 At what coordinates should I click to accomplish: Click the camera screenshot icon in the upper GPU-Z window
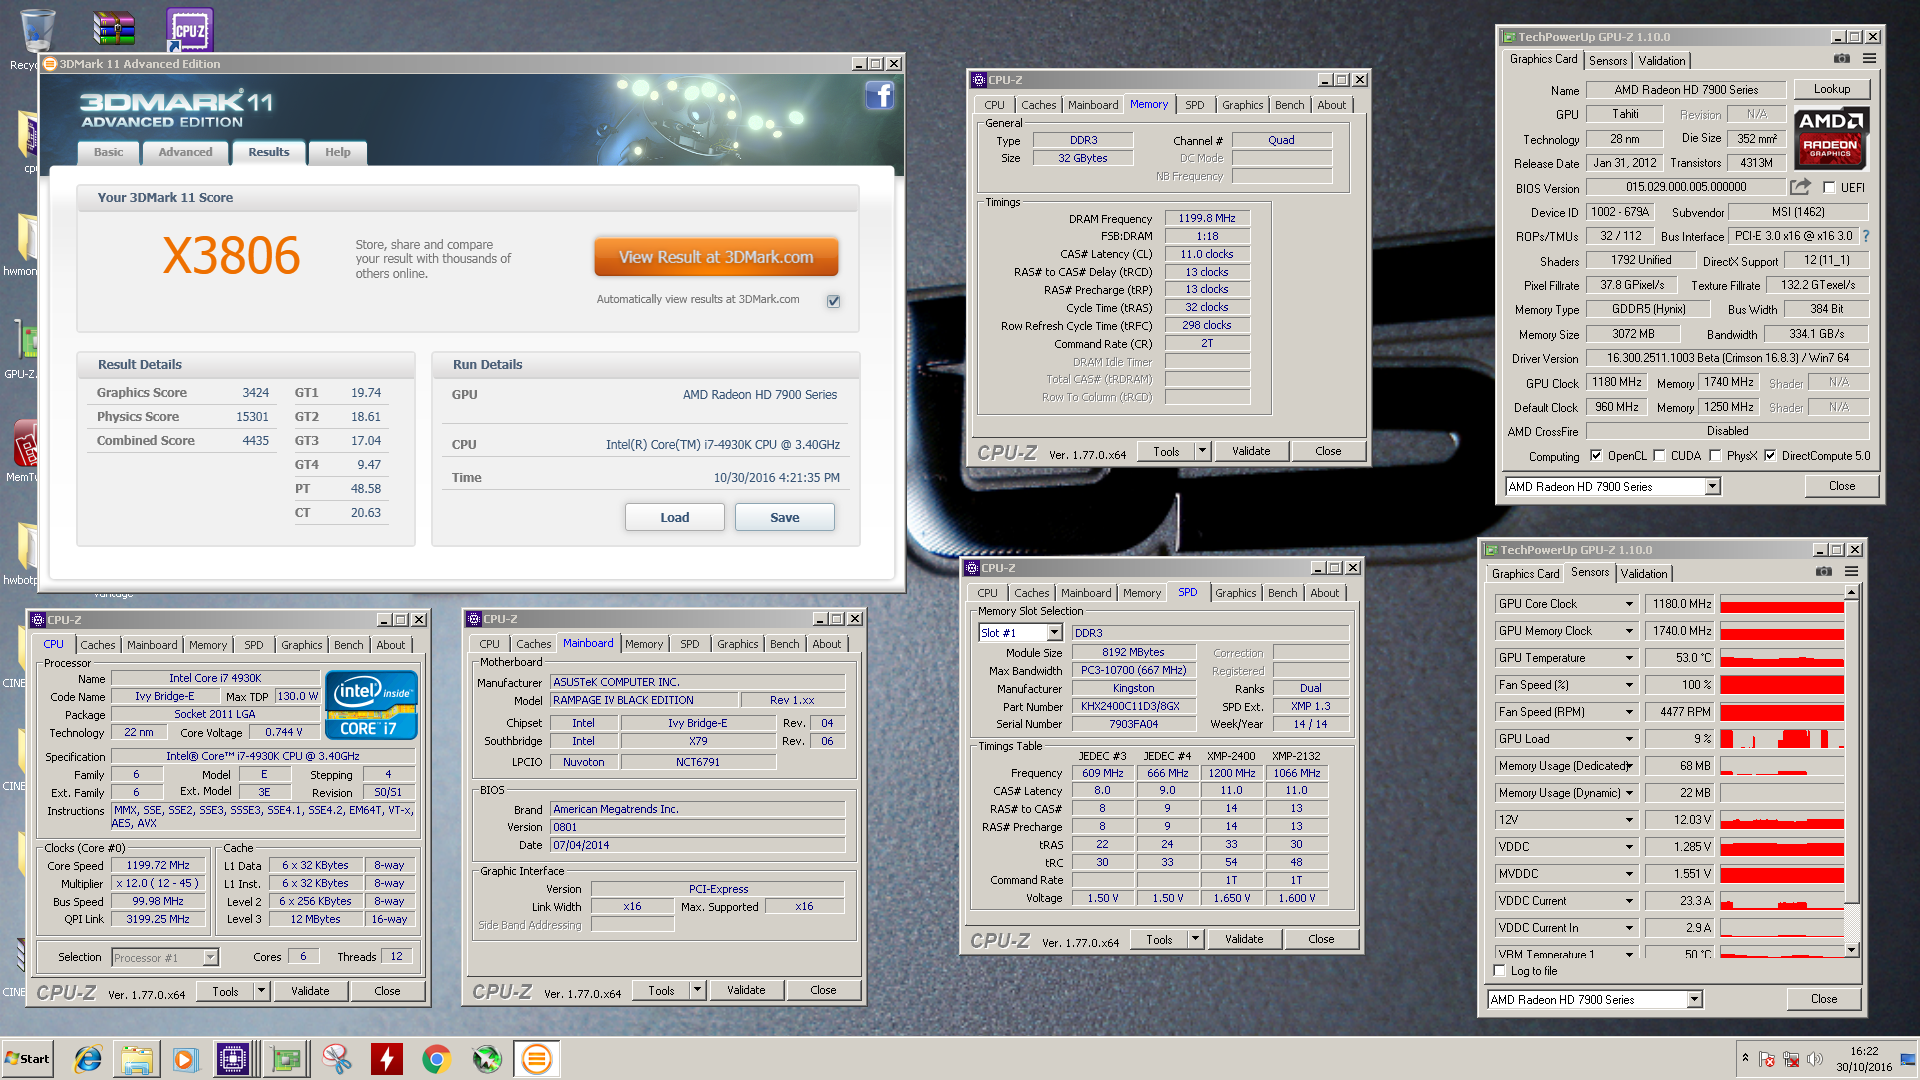(1841, 59)
